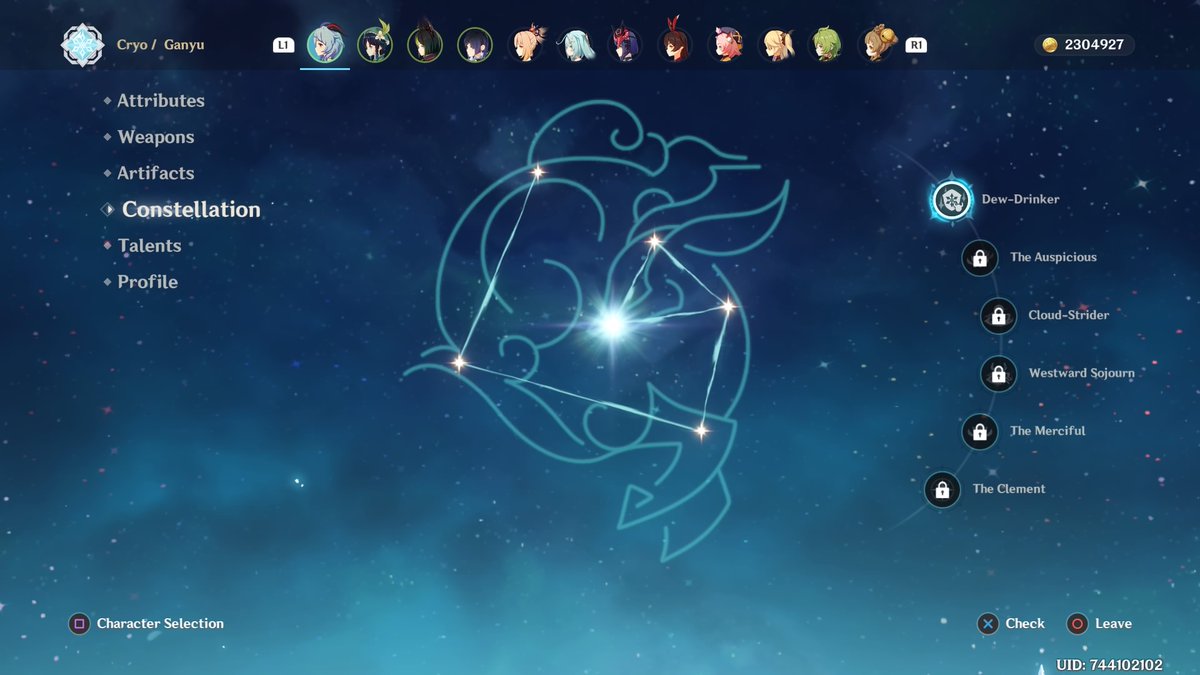Viewport: 1200px width, 675px height.
Task: Select the second portrait with white flower
Action: click(375, 44)
